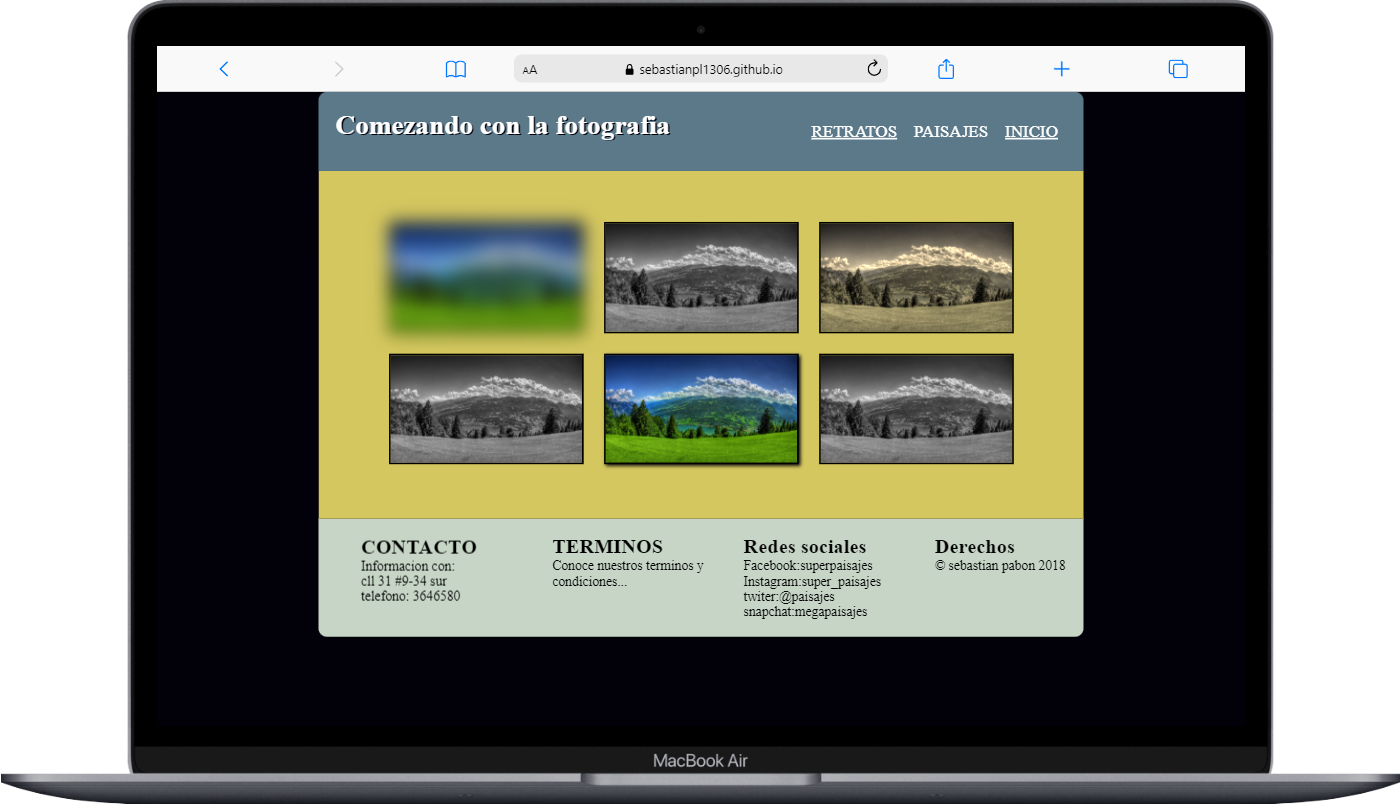This screenshot has height=804, width=1400.
Task: Click the page title Comezando con la fotografia
Action: 502,126
